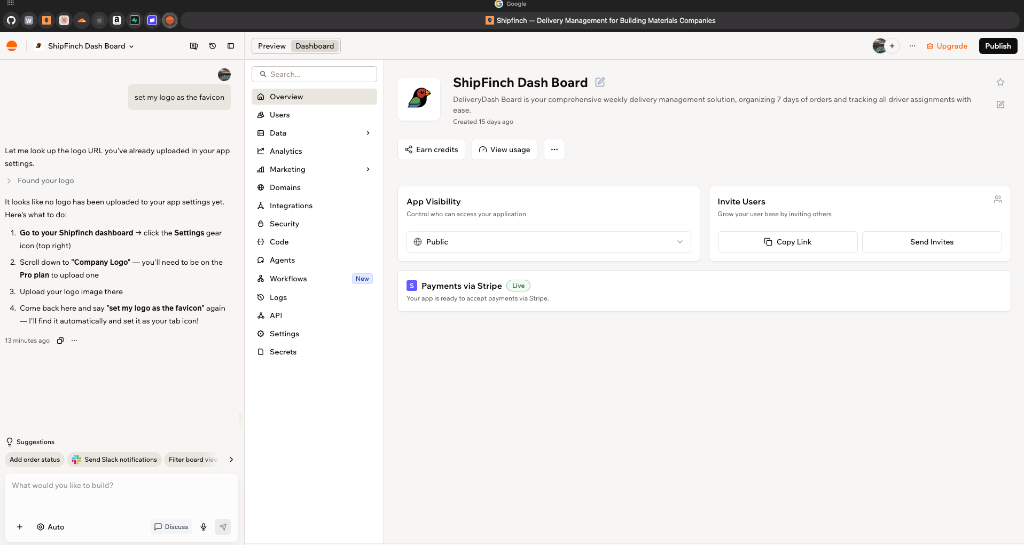Expand the Found your logo disclosure
This screenshot has height=545, width=1024.
click(x=40, y=181)
